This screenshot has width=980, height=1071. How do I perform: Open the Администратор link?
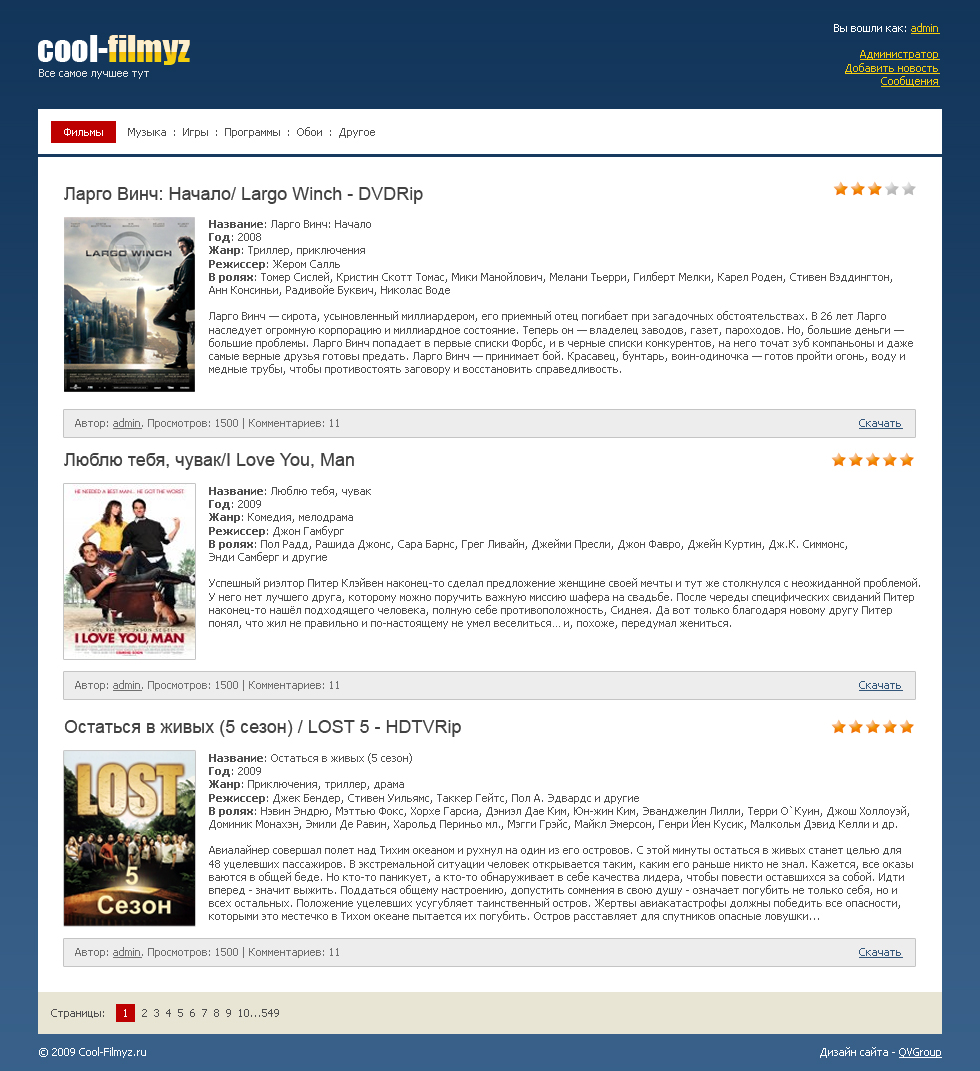pos(899,55)
